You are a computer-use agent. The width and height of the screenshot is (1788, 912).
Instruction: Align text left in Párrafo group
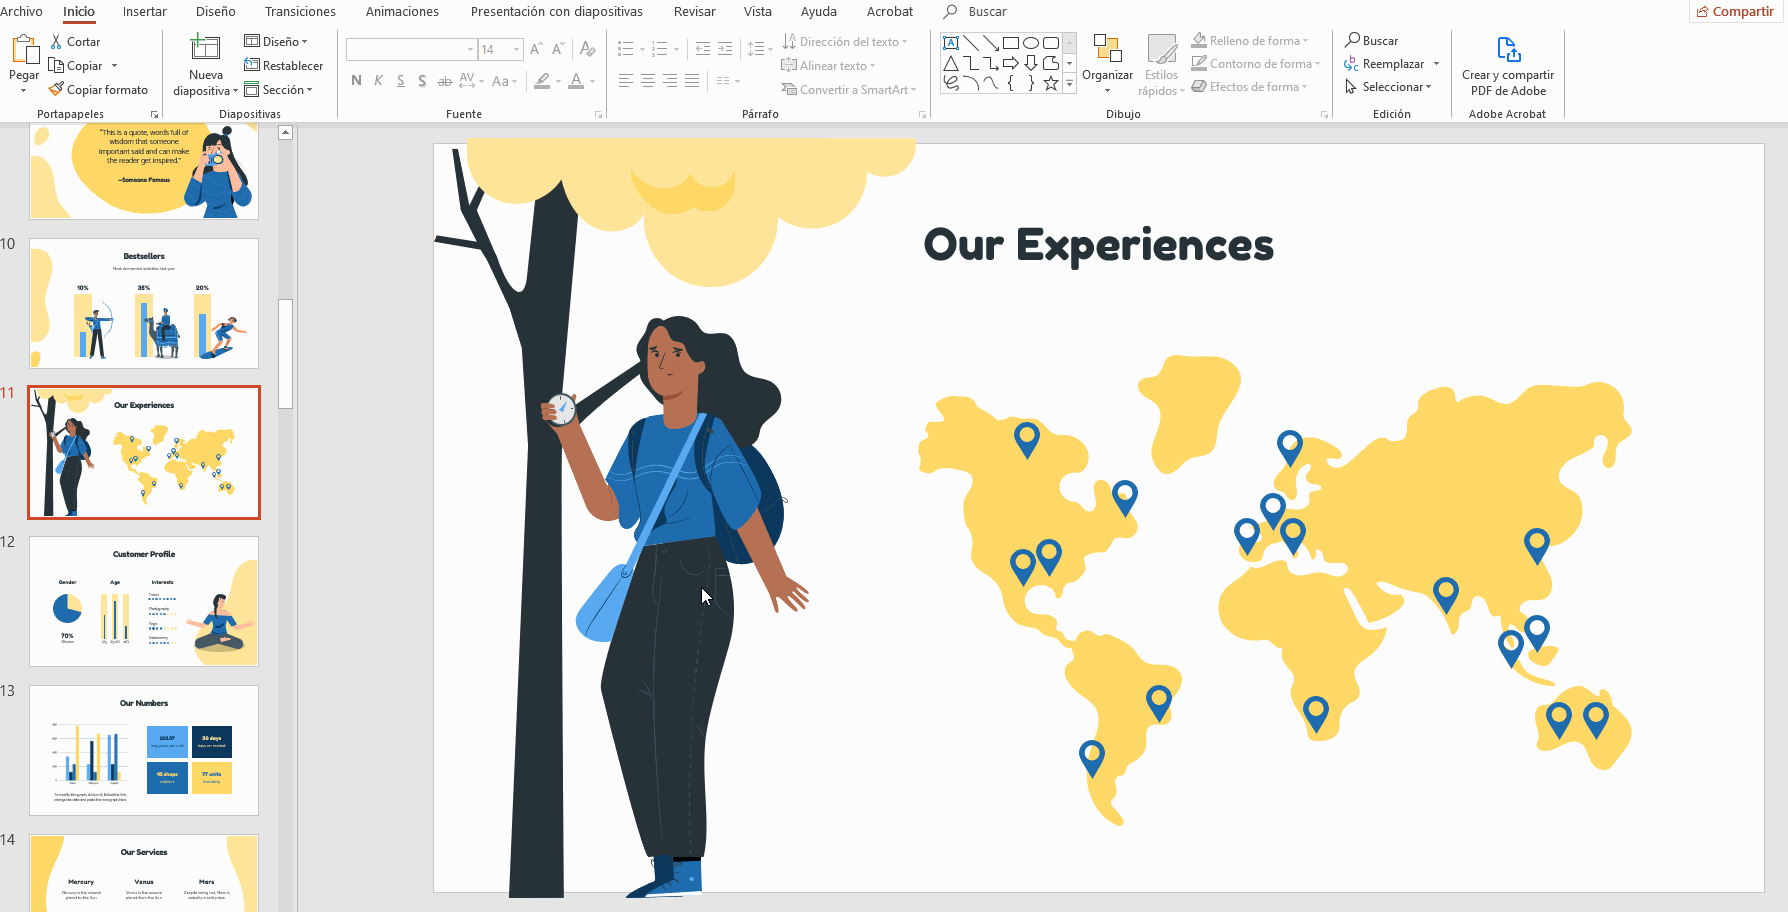626,81
